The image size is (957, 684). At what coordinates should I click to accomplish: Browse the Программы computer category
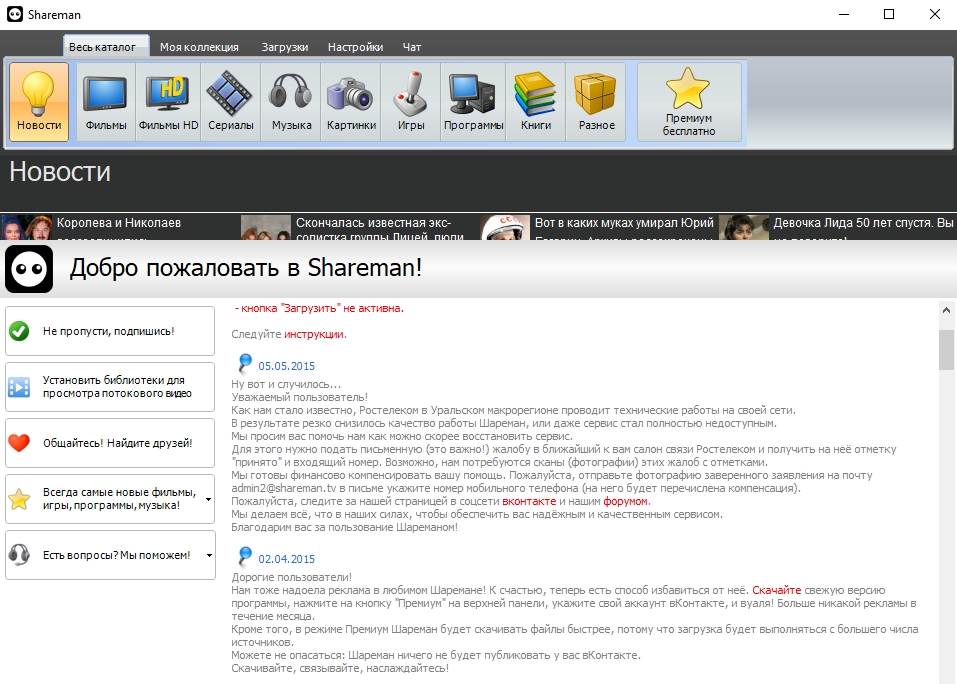point(473,102)
